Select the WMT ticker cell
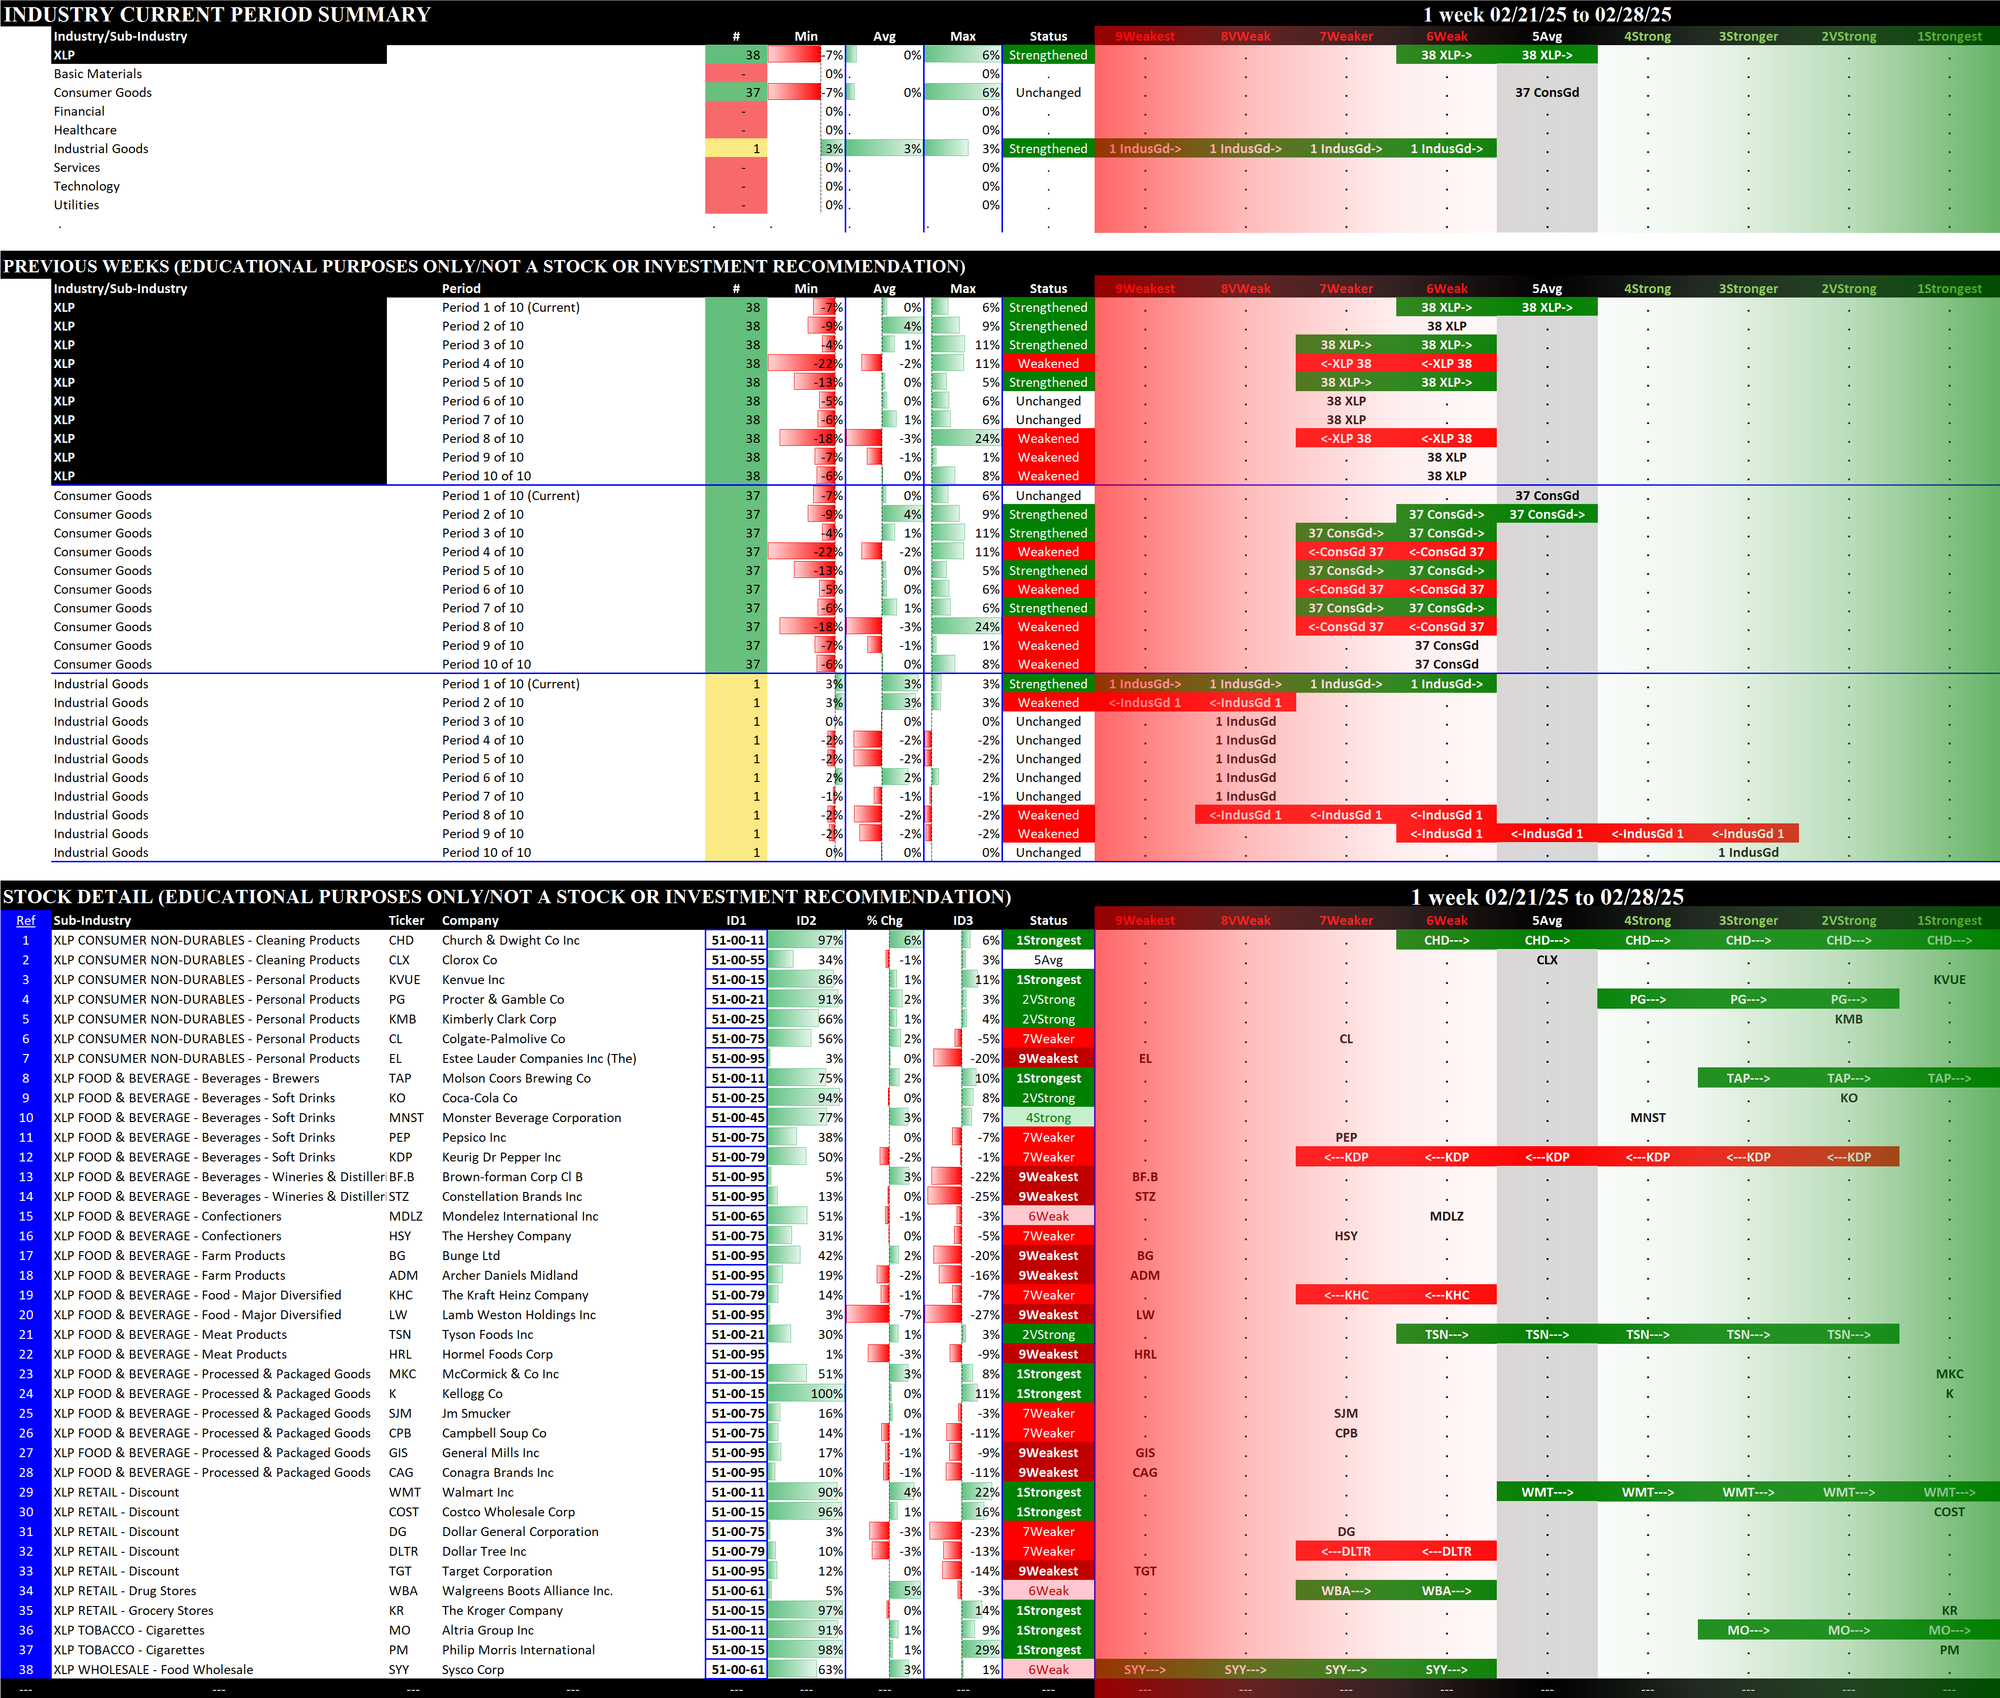 click(405, 1492)
